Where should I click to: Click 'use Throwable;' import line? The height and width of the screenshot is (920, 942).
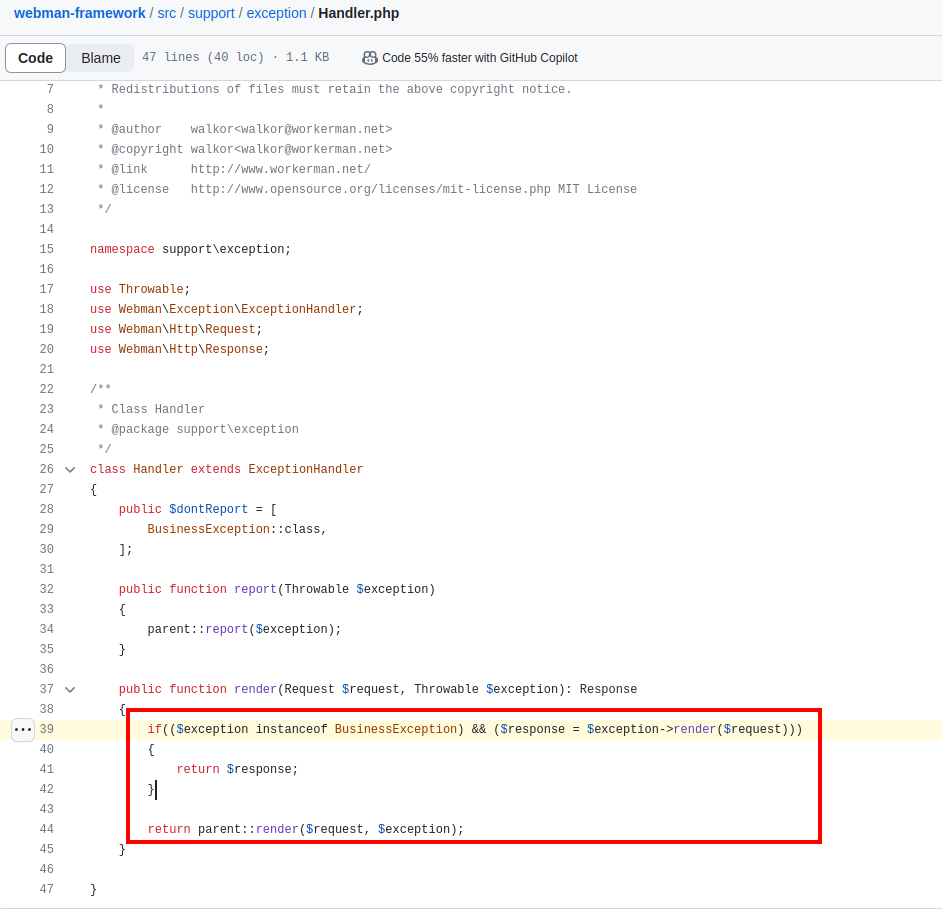pos(140,289)
